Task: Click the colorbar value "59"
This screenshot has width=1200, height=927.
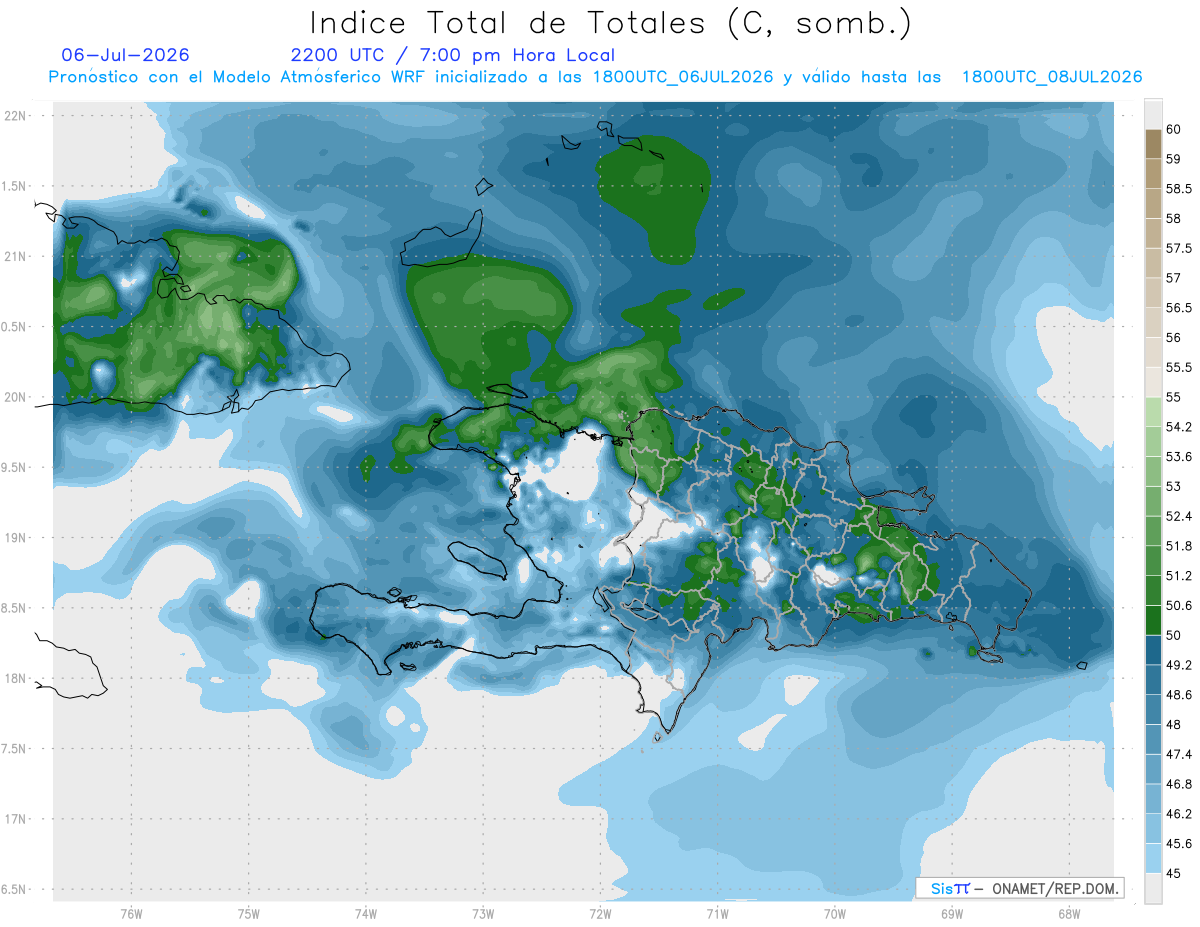Action: click(x=1174, y=158)
